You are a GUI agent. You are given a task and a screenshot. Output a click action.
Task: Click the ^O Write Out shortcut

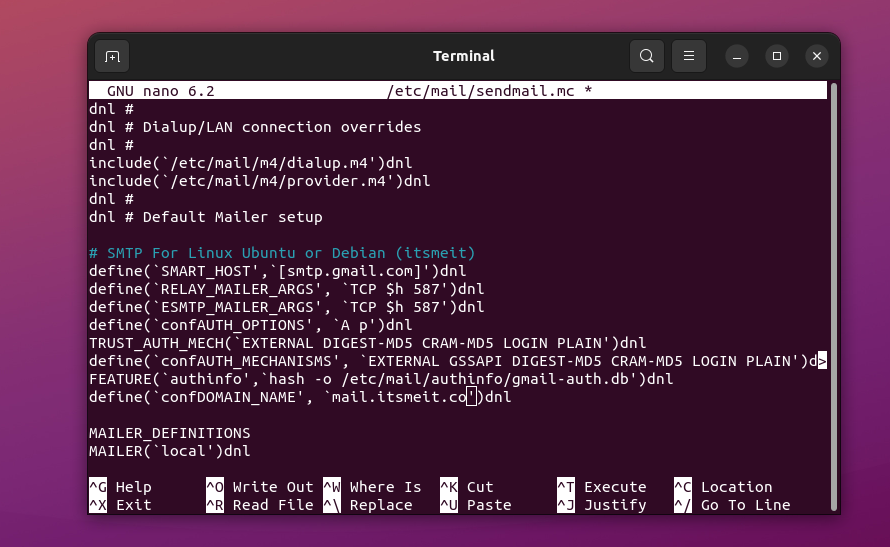[x=259, y=487]
